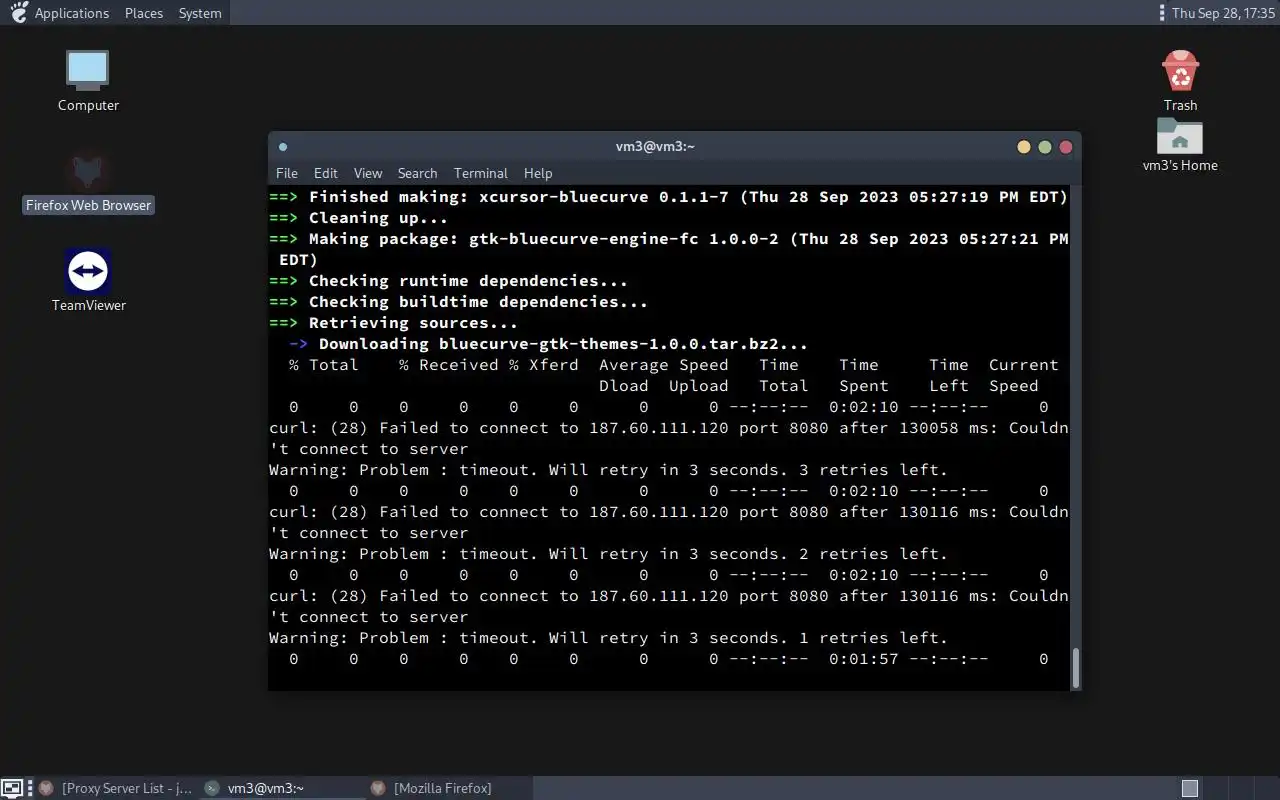The image size is (1280, 800).
Task: Click the time spent value 0:01:57
Action: click(x=864, y=659)
